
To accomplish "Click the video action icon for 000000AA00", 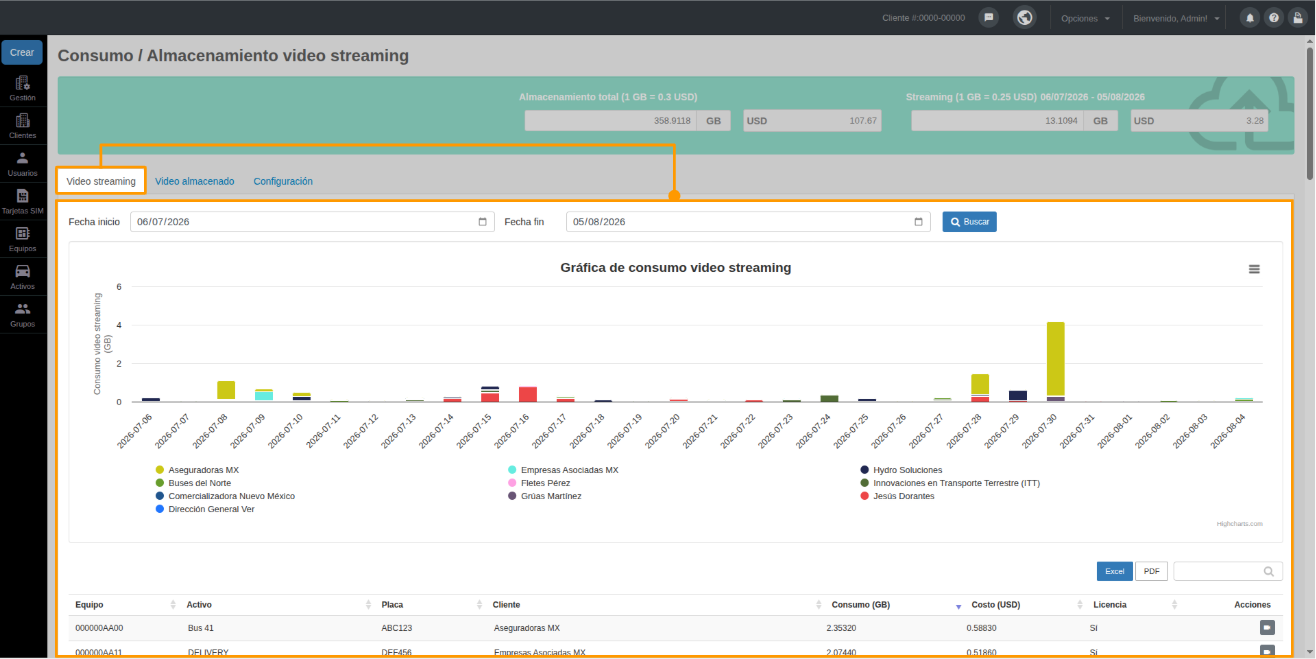I will (x=1267, y=628).
